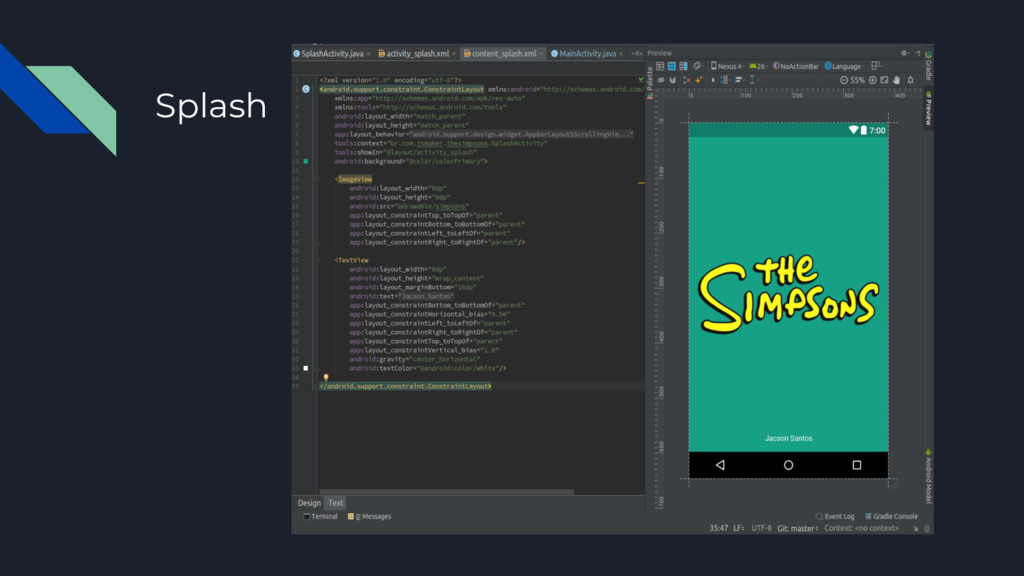The image size is (1024, 576).
Task: Open the Gradle side panel
Action: 929,65
